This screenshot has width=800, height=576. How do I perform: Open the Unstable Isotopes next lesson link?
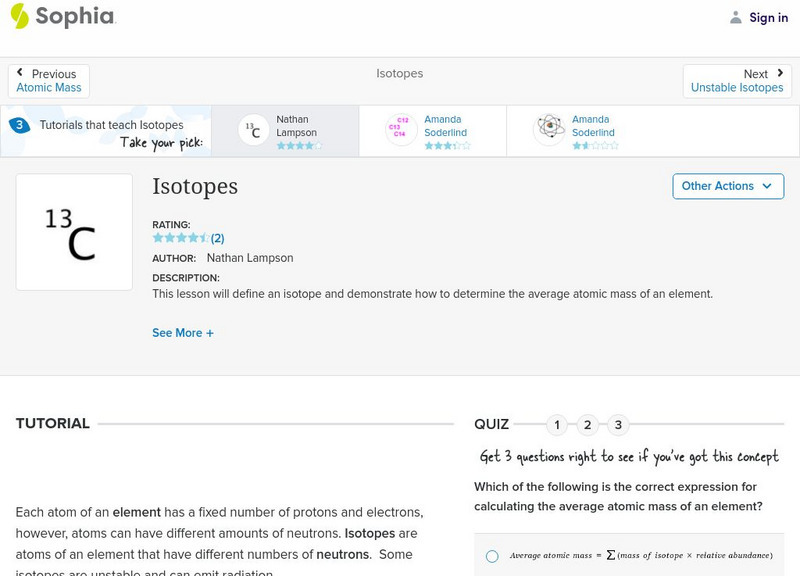tap(737, 88)
